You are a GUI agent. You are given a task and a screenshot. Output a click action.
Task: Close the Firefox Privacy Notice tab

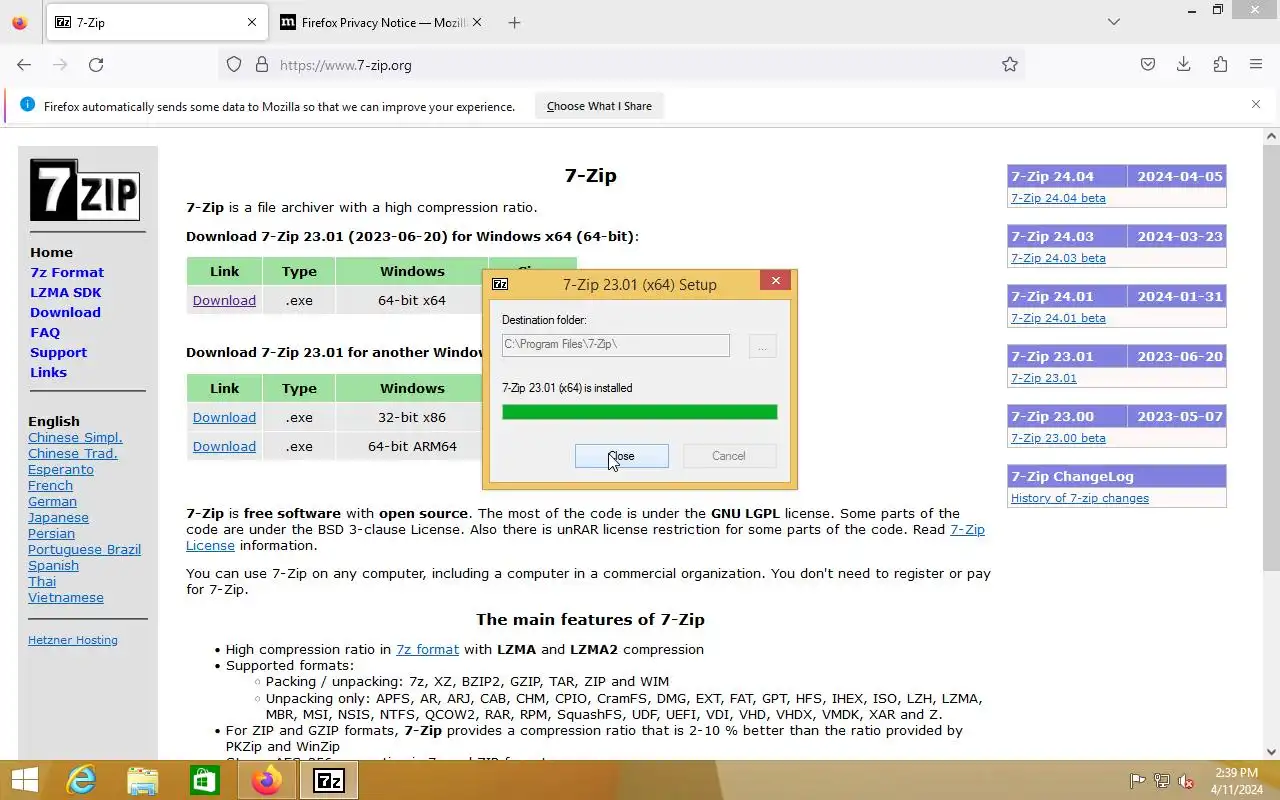coord(477,22)
